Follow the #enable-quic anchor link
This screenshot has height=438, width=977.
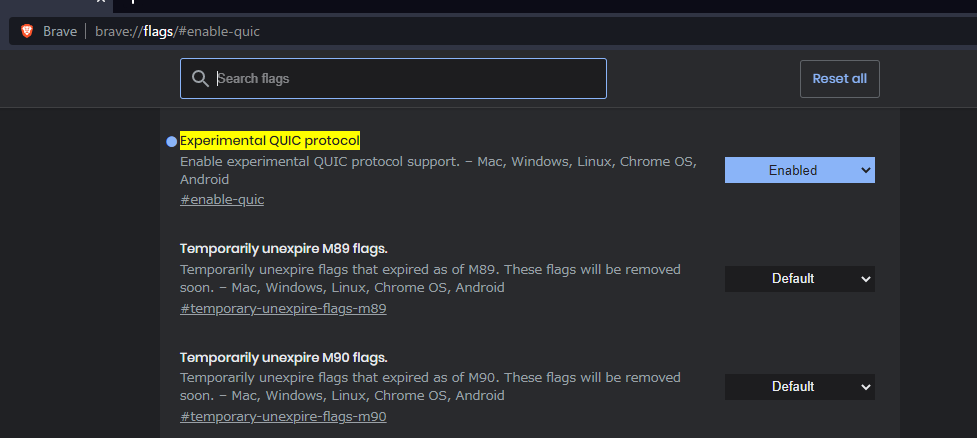coord(222,200)
